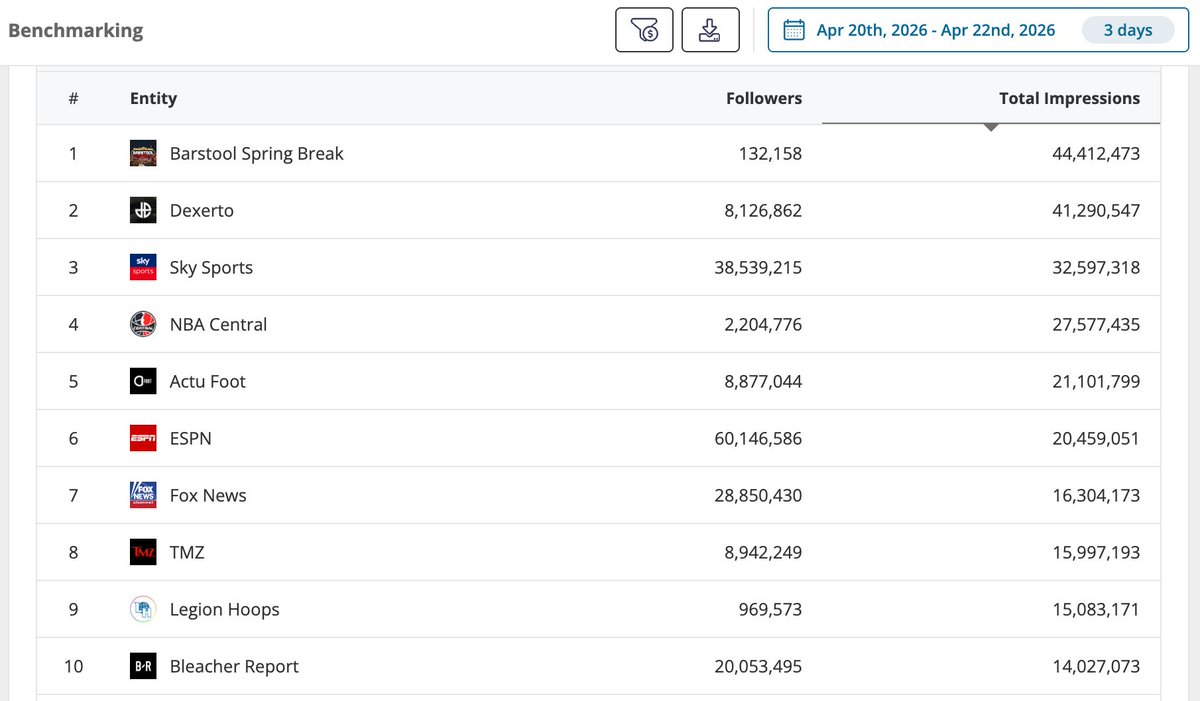Viewport: 1200px width, 701px height.
Task: Click the TMZ logo icon
Action: (143, 552)
